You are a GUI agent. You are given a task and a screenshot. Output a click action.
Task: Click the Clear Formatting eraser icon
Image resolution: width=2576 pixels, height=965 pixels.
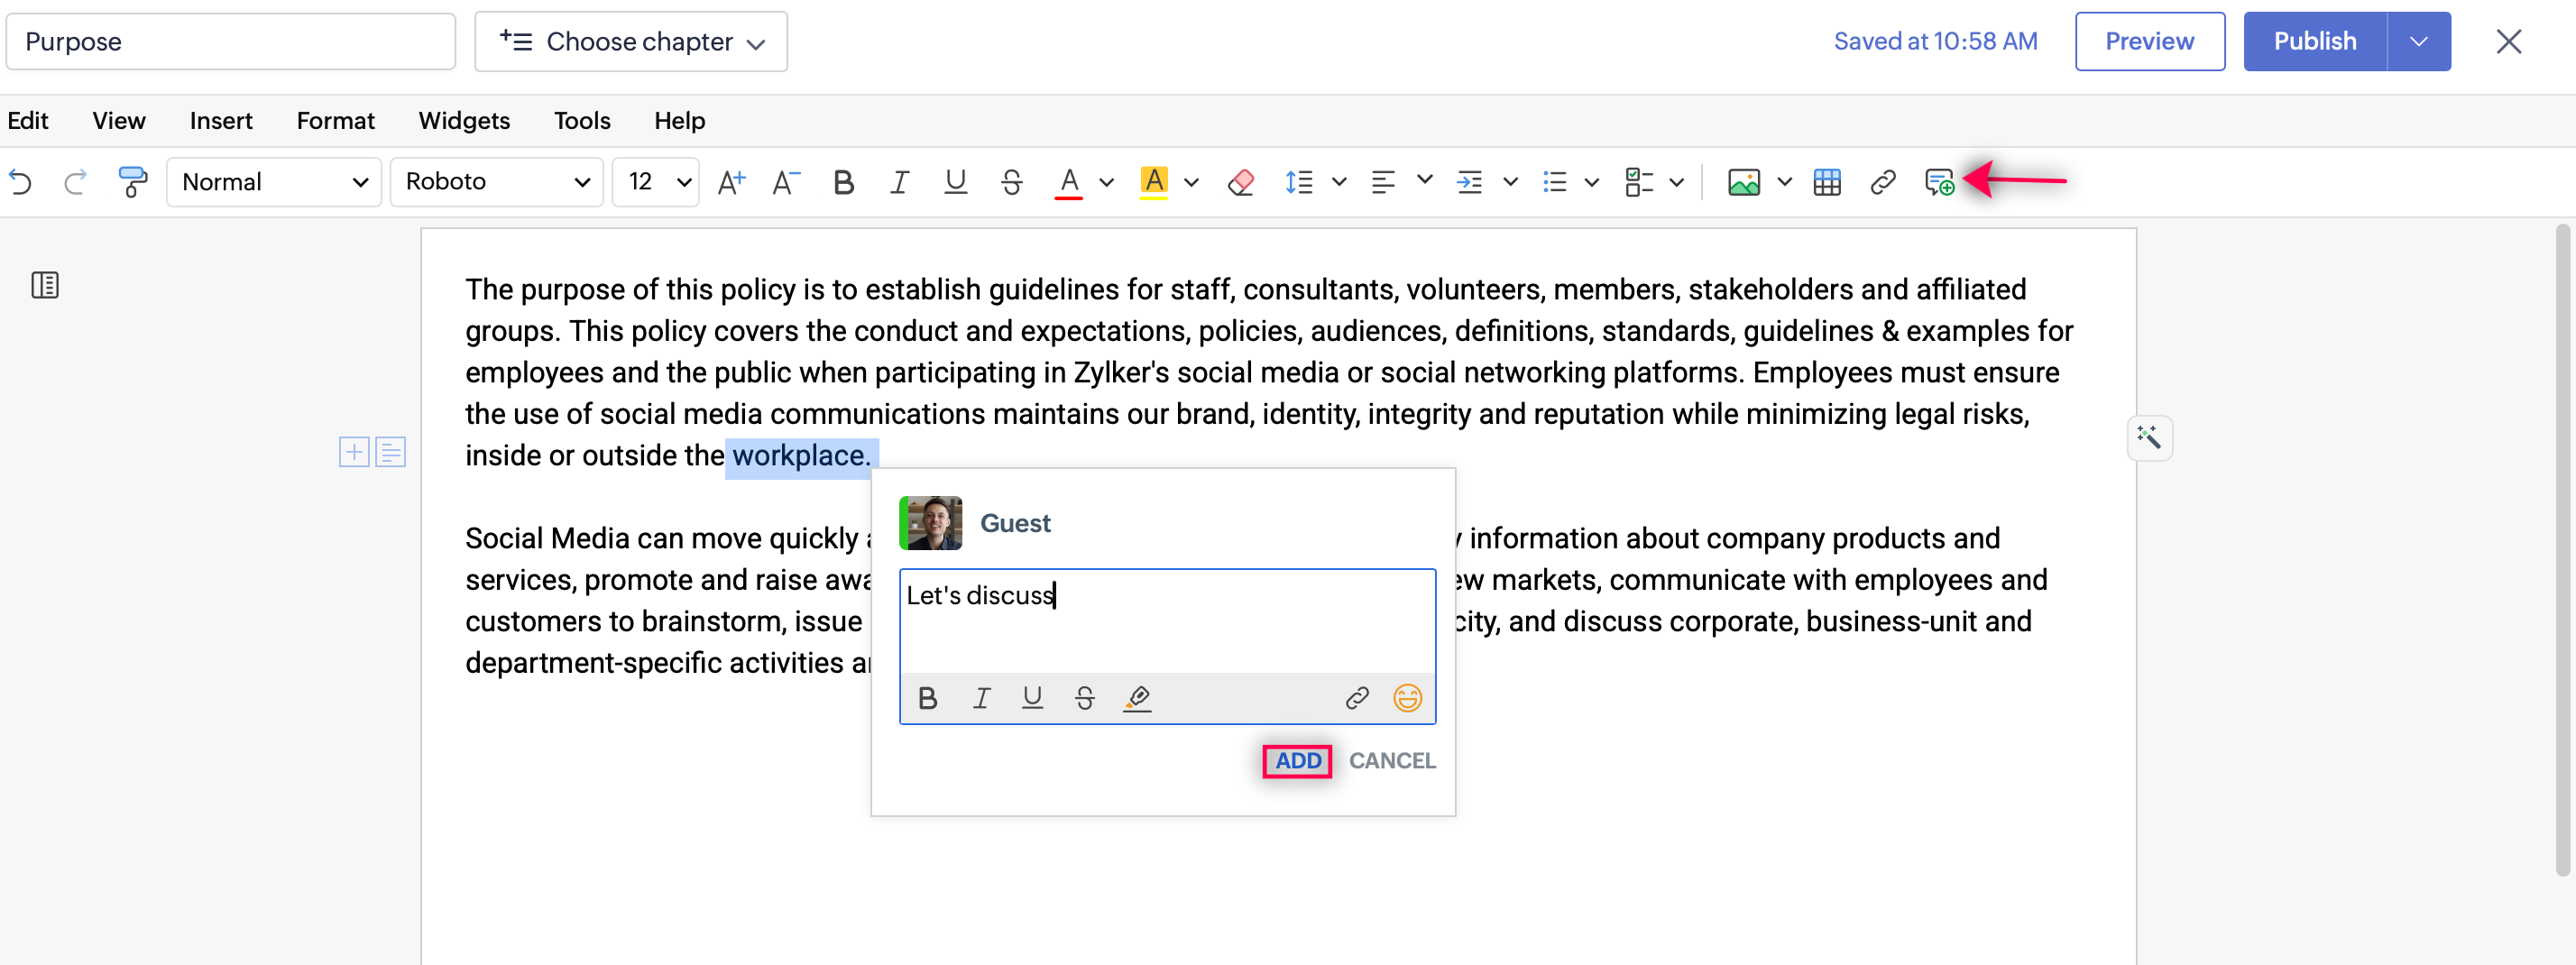point(1240,182)
